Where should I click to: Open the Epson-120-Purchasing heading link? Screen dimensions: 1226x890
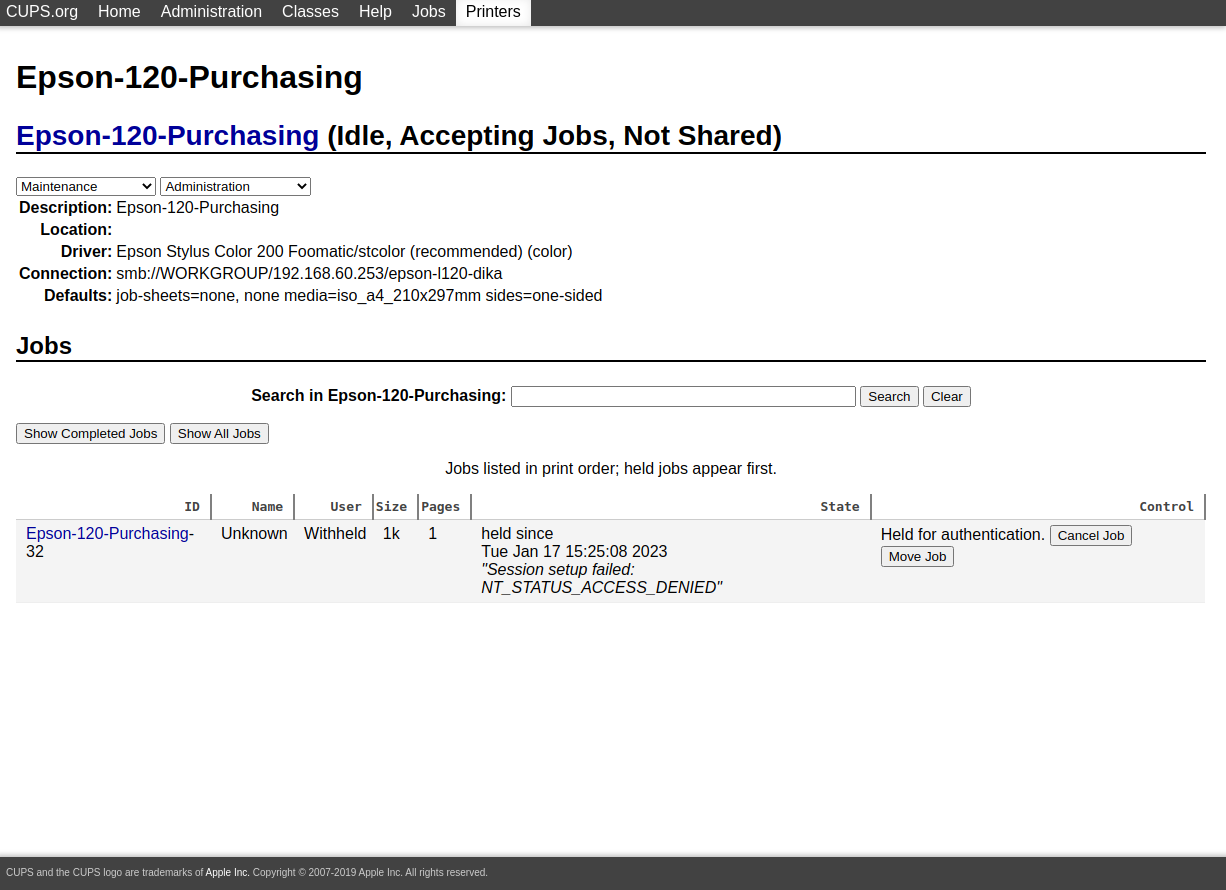pyautogui.click(x=167, y=136)
